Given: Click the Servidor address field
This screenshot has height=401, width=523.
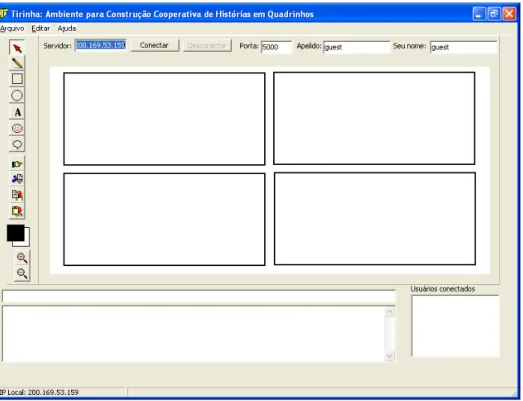Looking at the screenshot, I should tap(100, 45).
